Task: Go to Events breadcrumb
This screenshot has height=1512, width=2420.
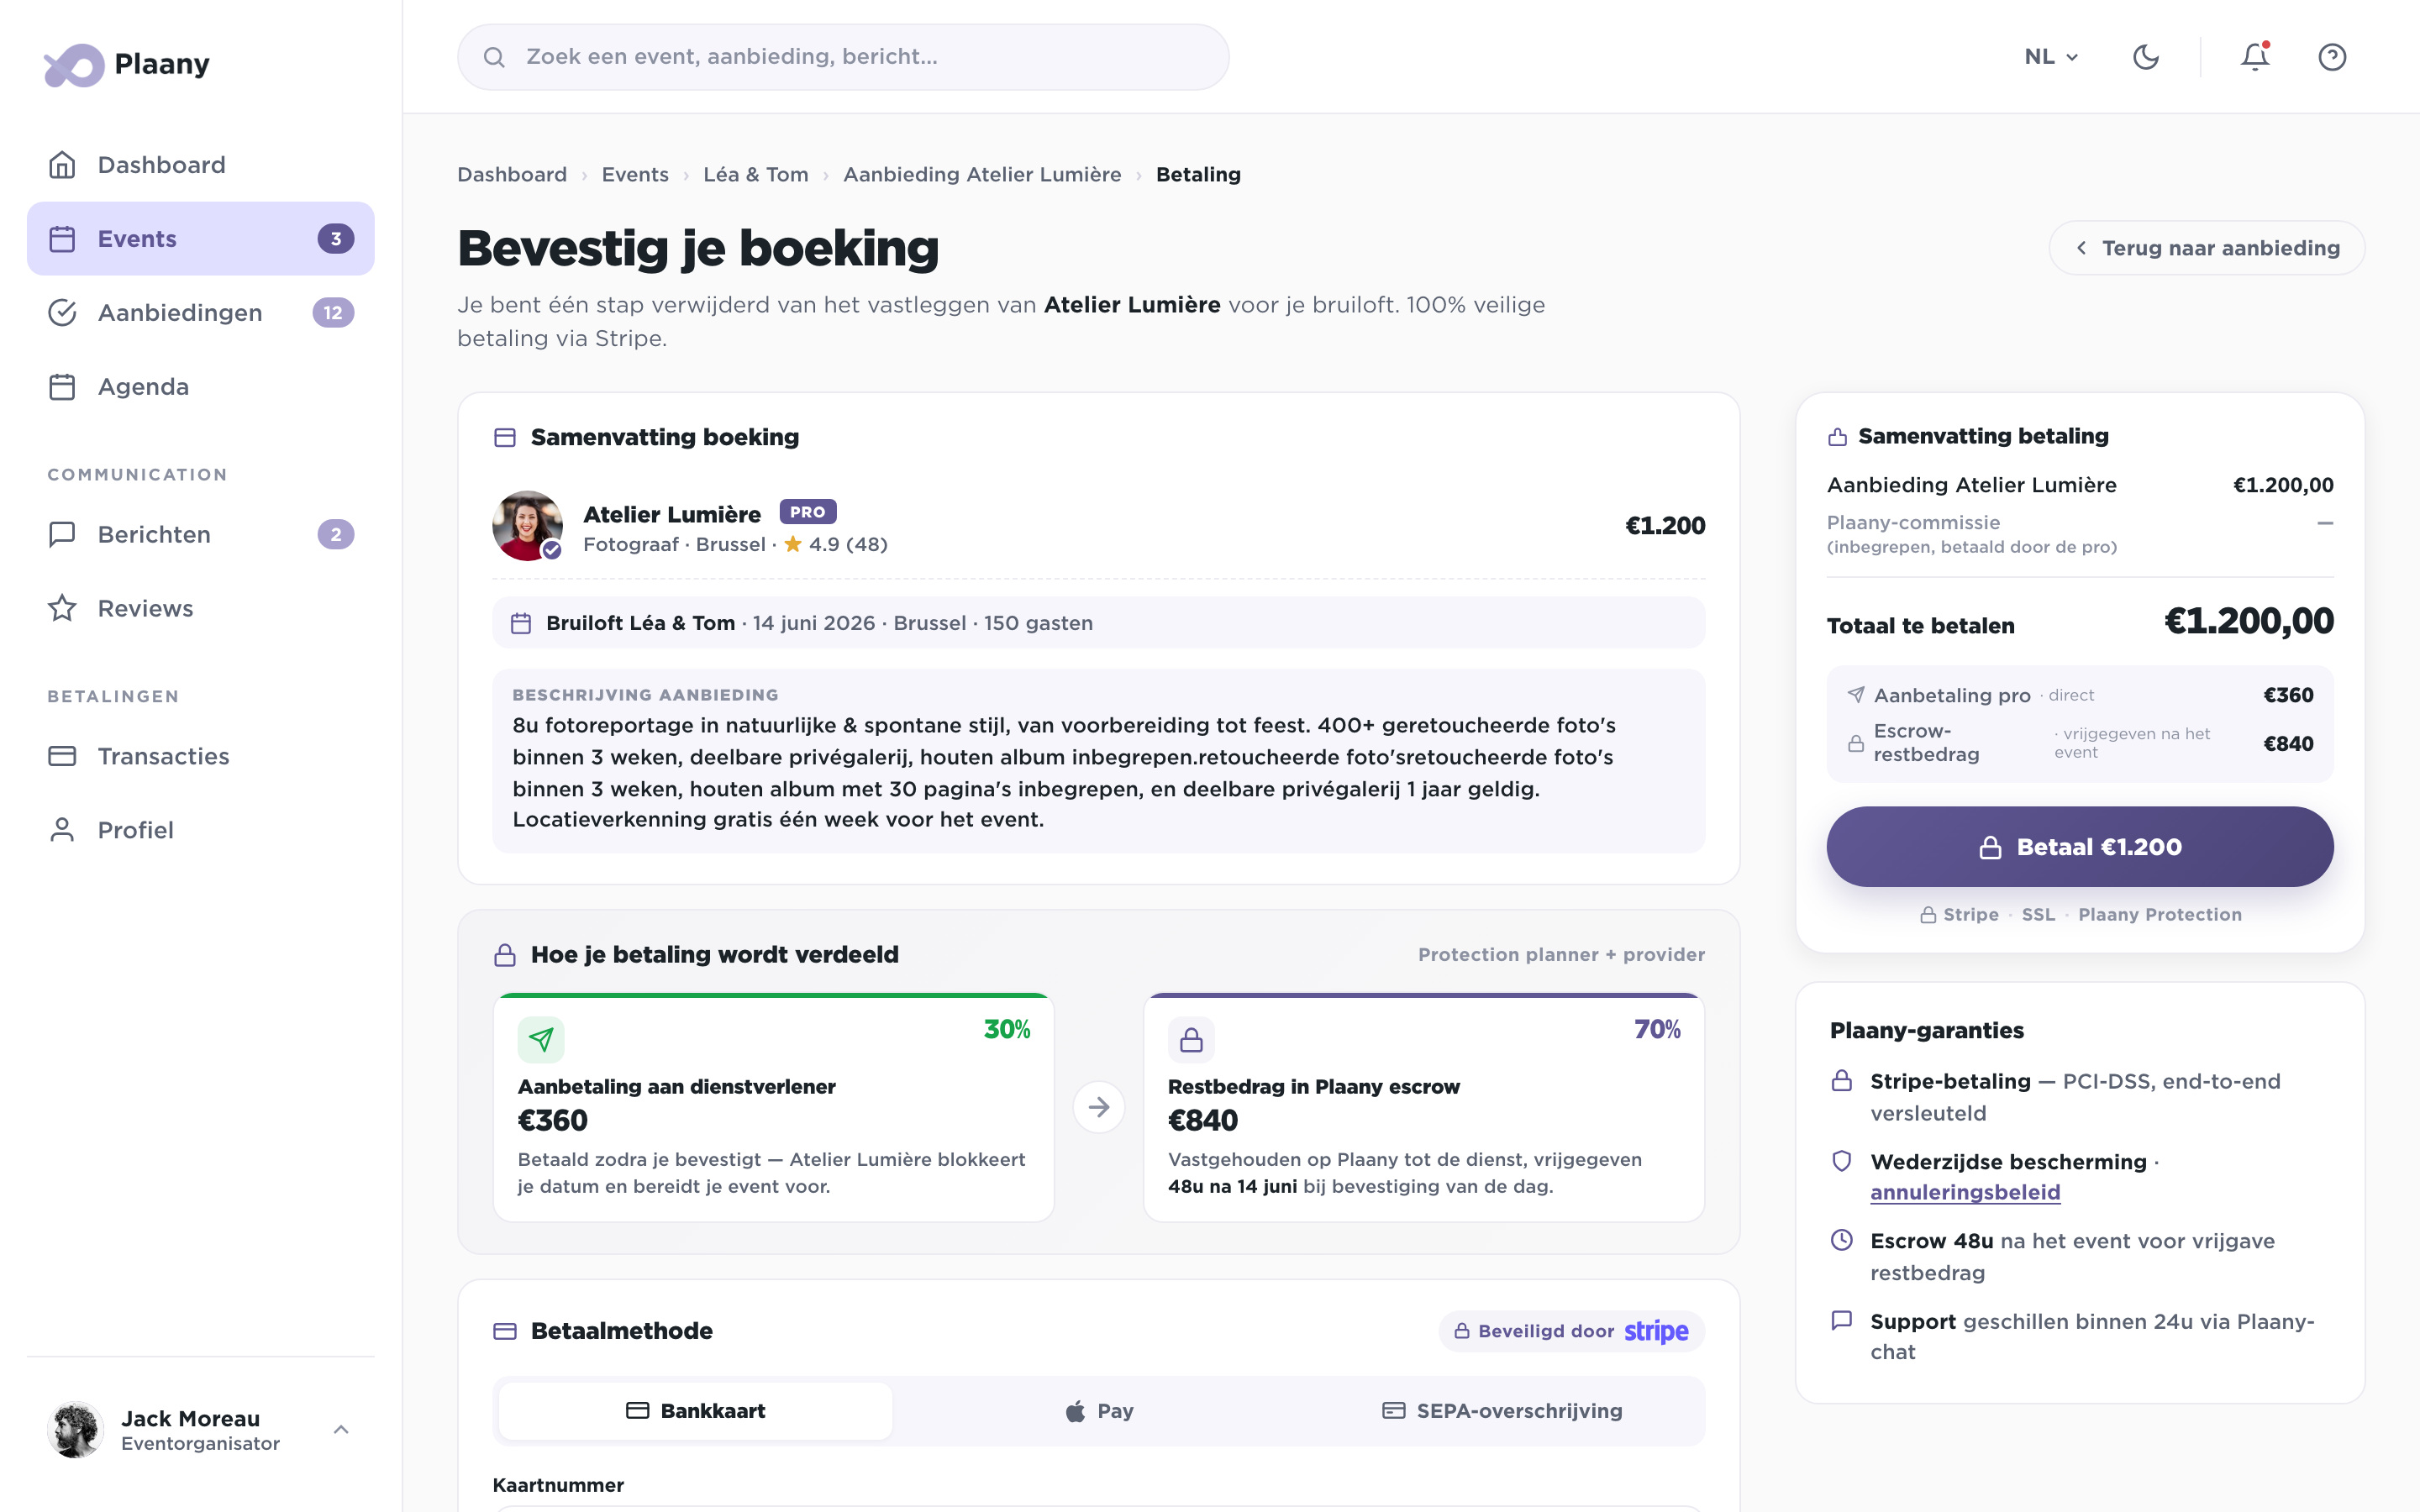Action: [635, 175]
